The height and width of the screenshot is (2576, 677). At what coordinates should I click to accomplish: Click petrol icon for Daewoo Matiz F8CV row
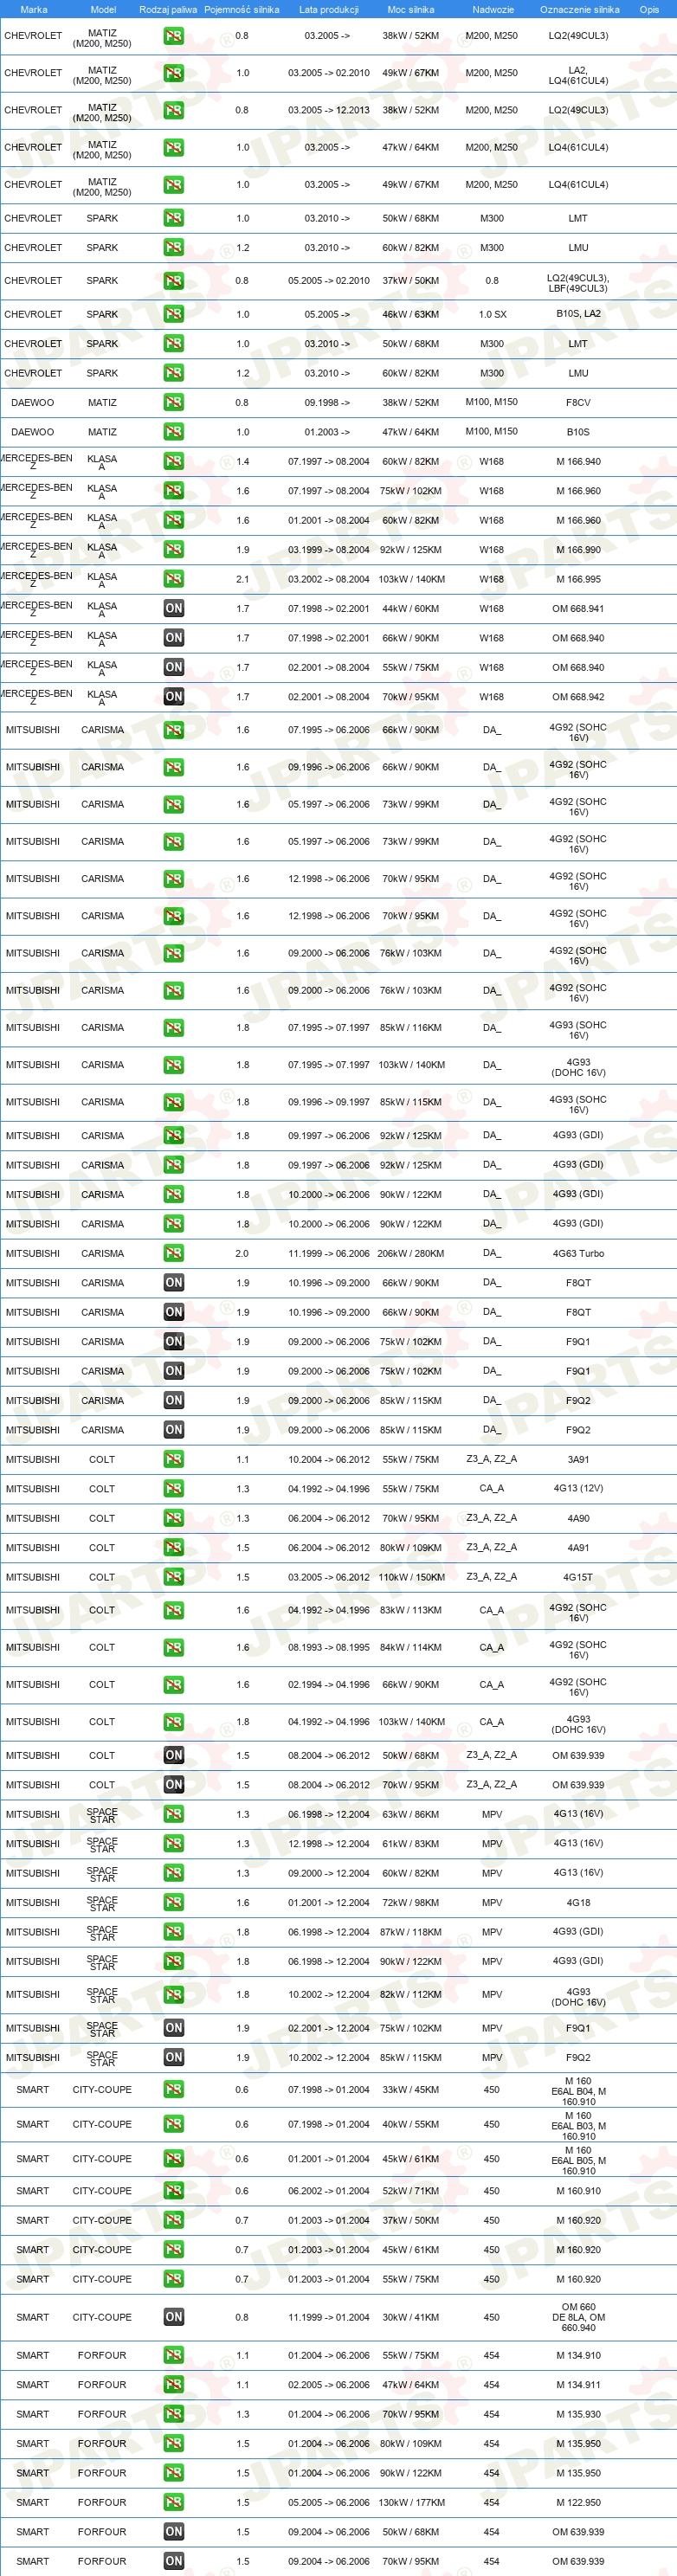tap(174, 403)
